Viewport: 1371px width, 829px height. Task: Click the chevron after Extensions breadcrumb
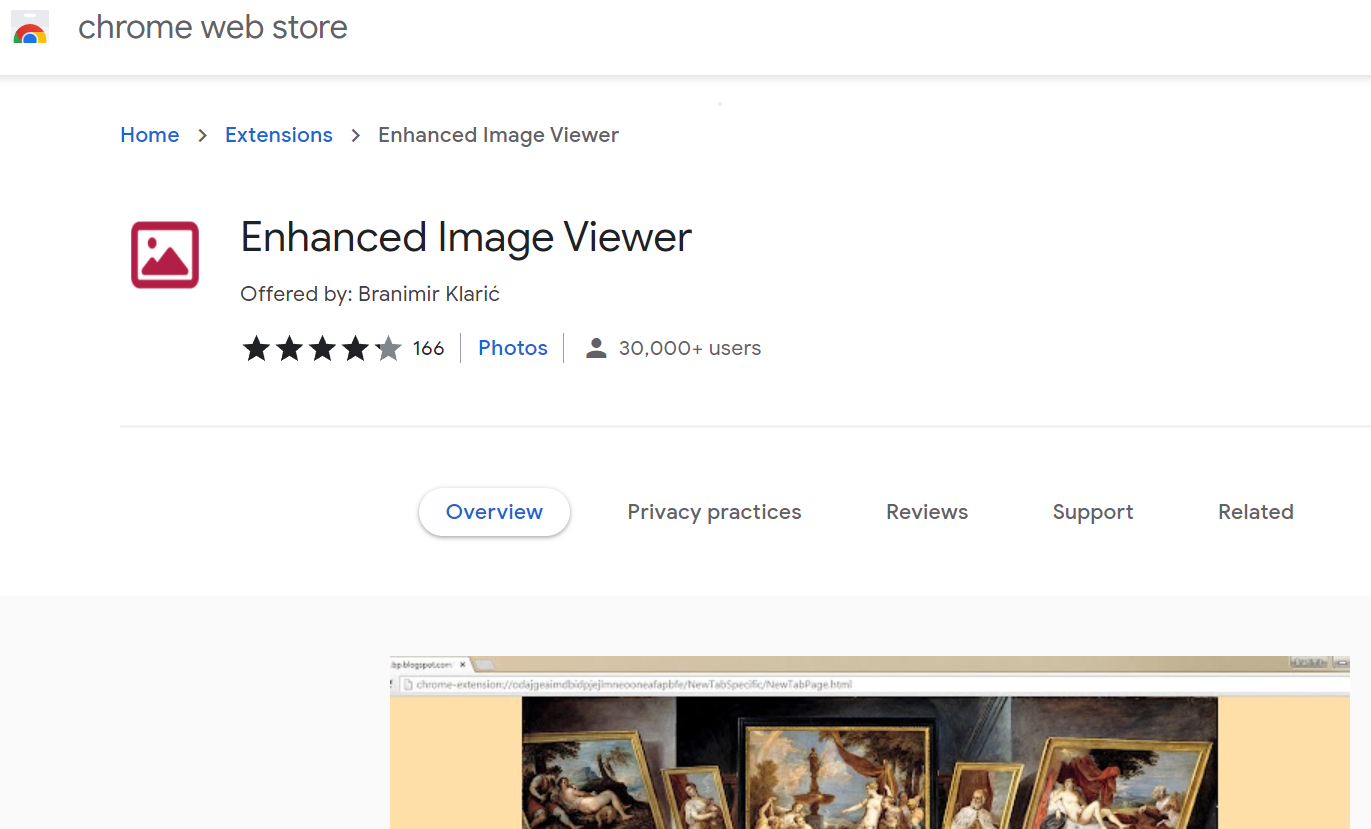tap(355, 135)
